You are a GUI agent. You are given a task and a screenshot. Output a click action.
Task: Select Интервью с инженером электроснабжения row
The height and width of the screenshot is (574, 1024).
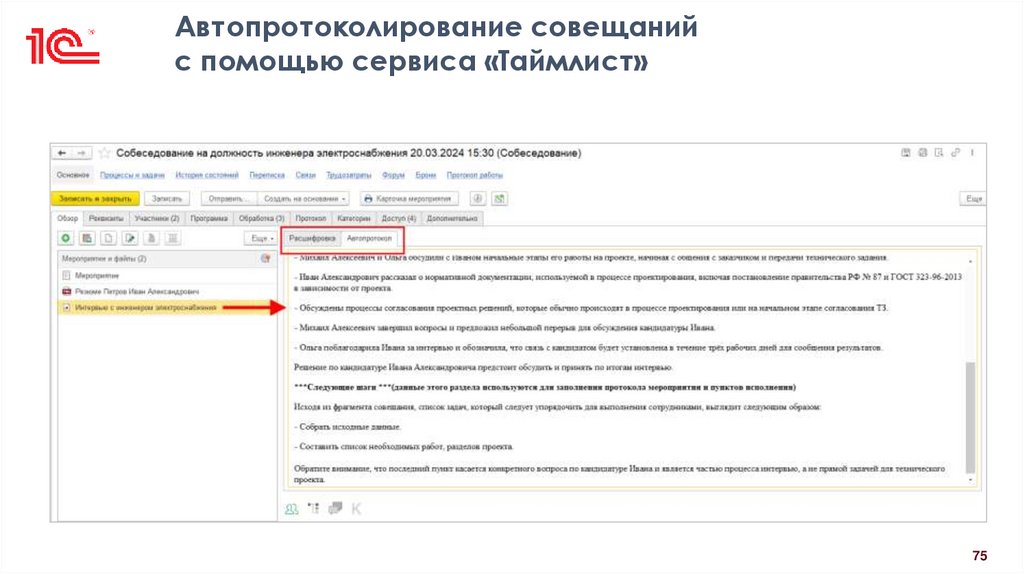pyautogui.click(x=167, y=307)
